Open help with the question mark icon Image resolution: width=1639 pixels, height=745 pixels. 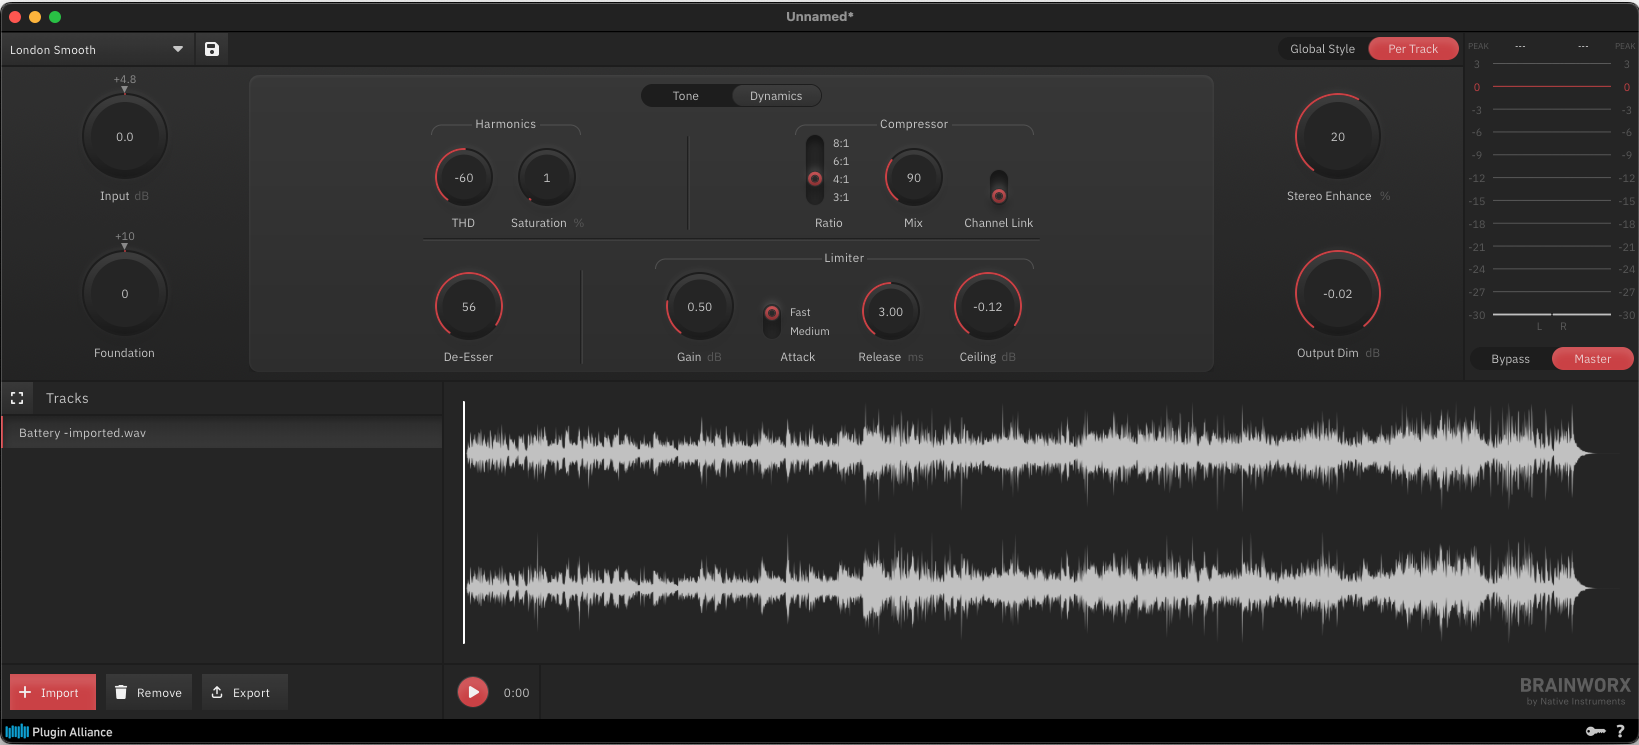pyautogui.click(x=1620, y=731)
